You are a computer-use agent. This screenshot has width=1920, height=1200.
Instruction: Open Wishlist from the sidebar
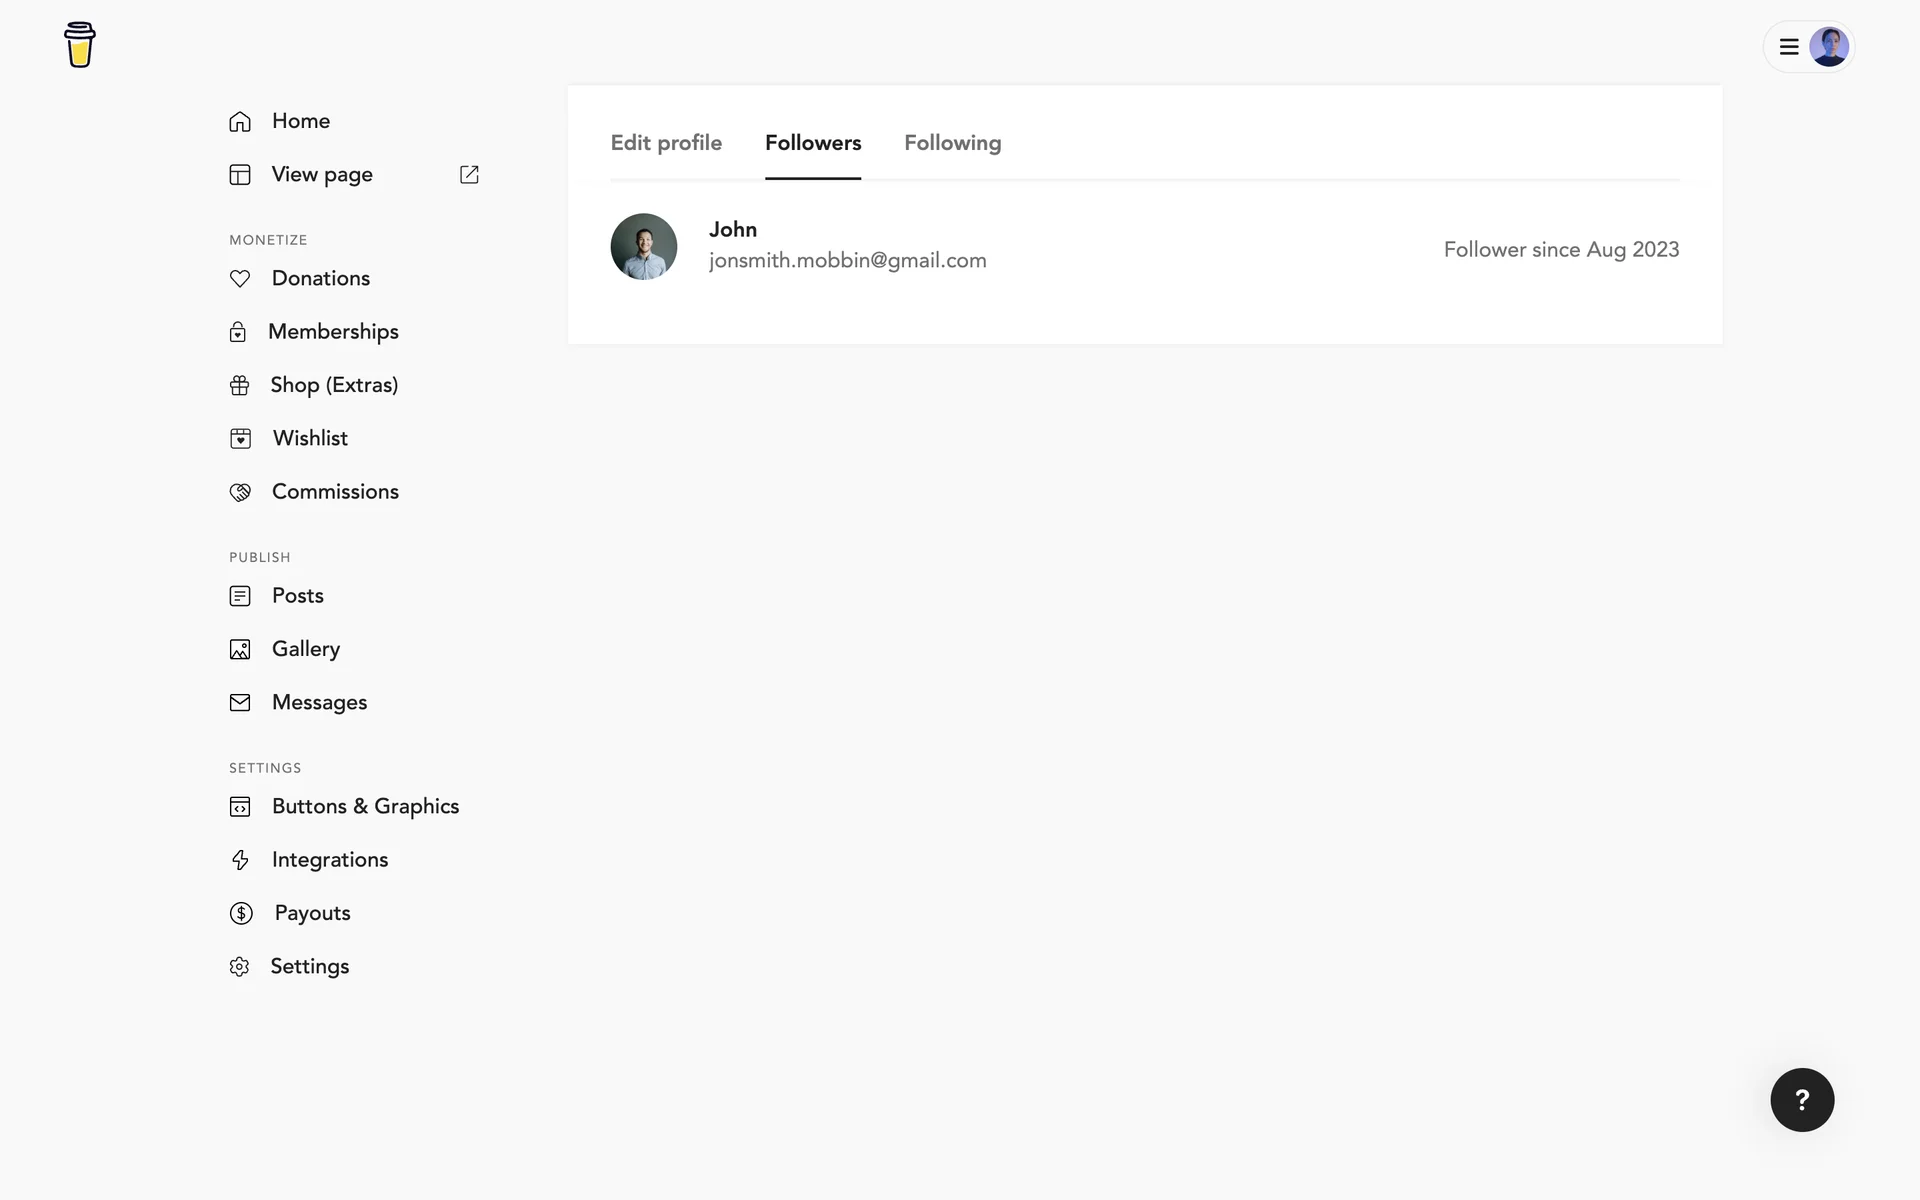click(310, 438)
